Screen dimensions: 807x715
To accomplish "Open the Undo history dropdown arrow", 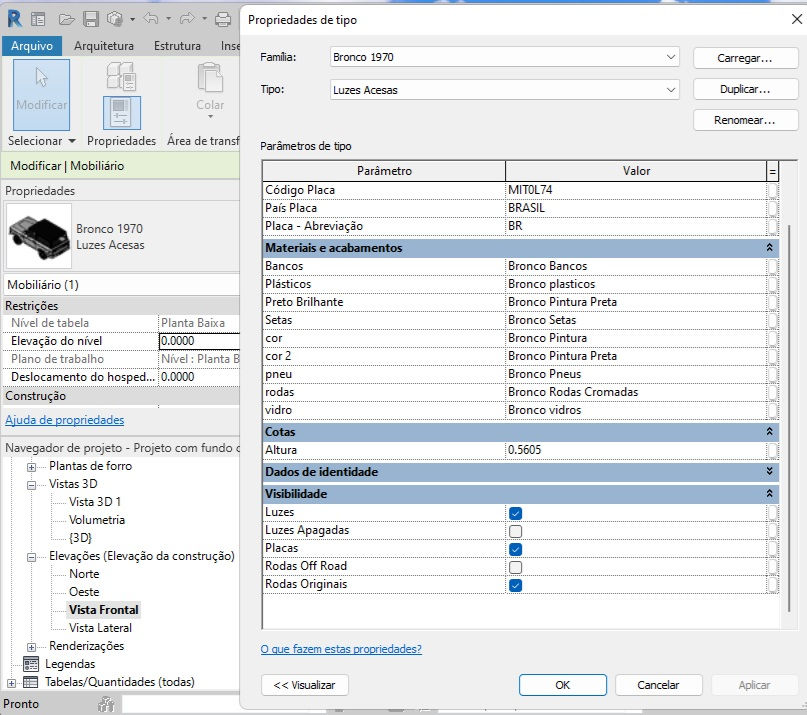I will point(168,19).
